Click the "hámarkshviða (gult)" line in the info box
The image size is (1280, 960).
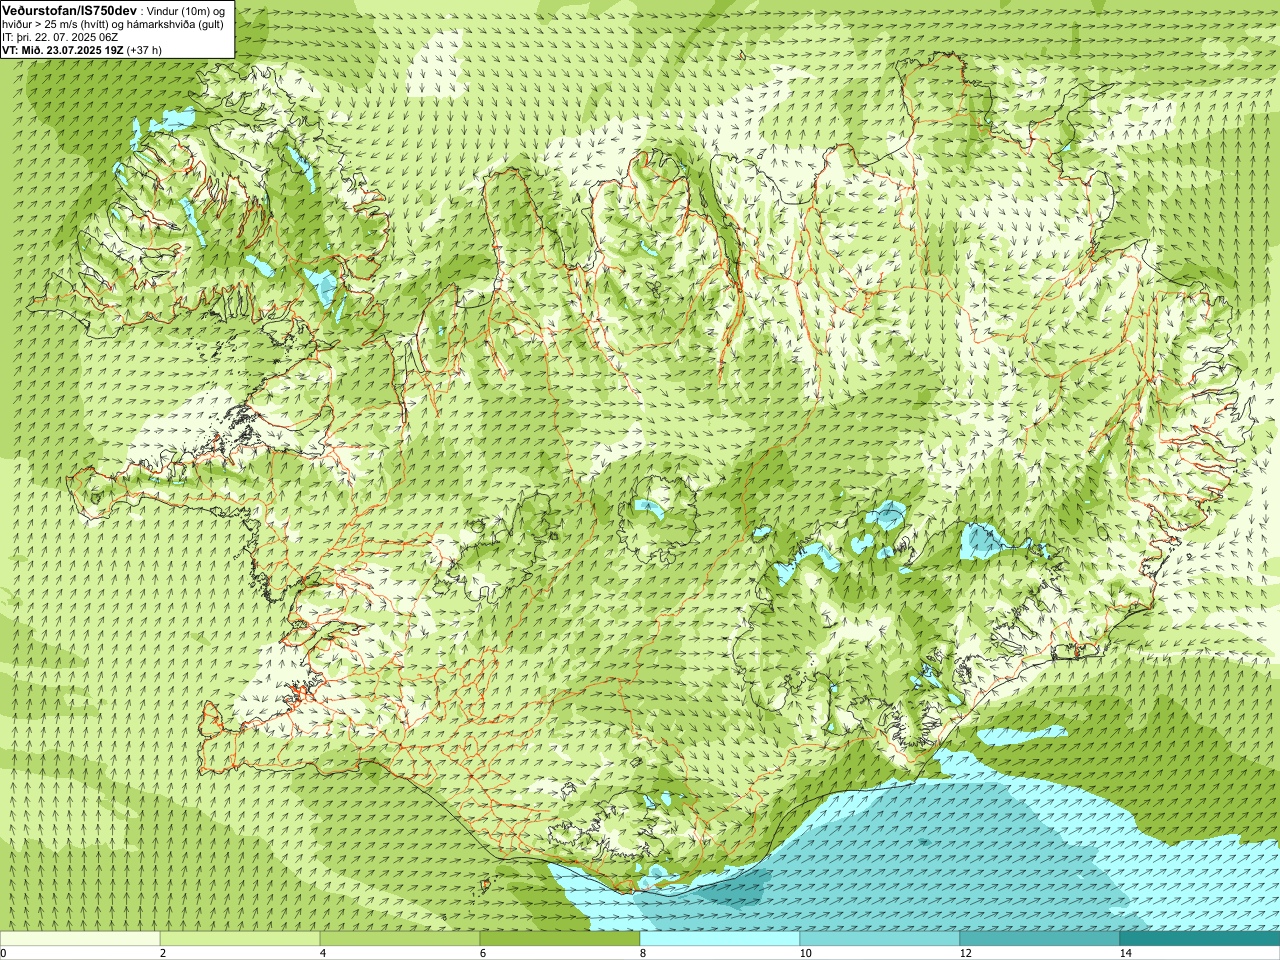(174, 24)
